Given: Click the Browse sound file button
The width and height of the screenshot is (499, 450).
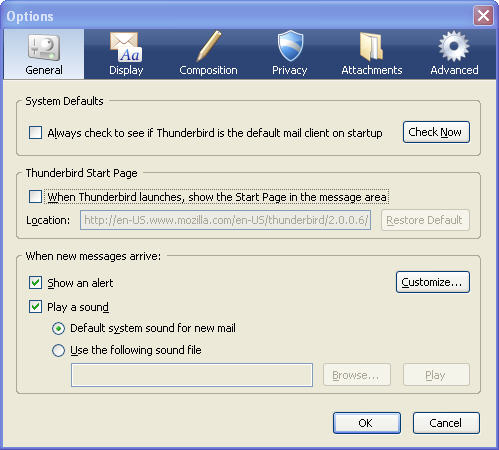Looking at the screenshot, I should pyautogui.click(x=357, y=375).
